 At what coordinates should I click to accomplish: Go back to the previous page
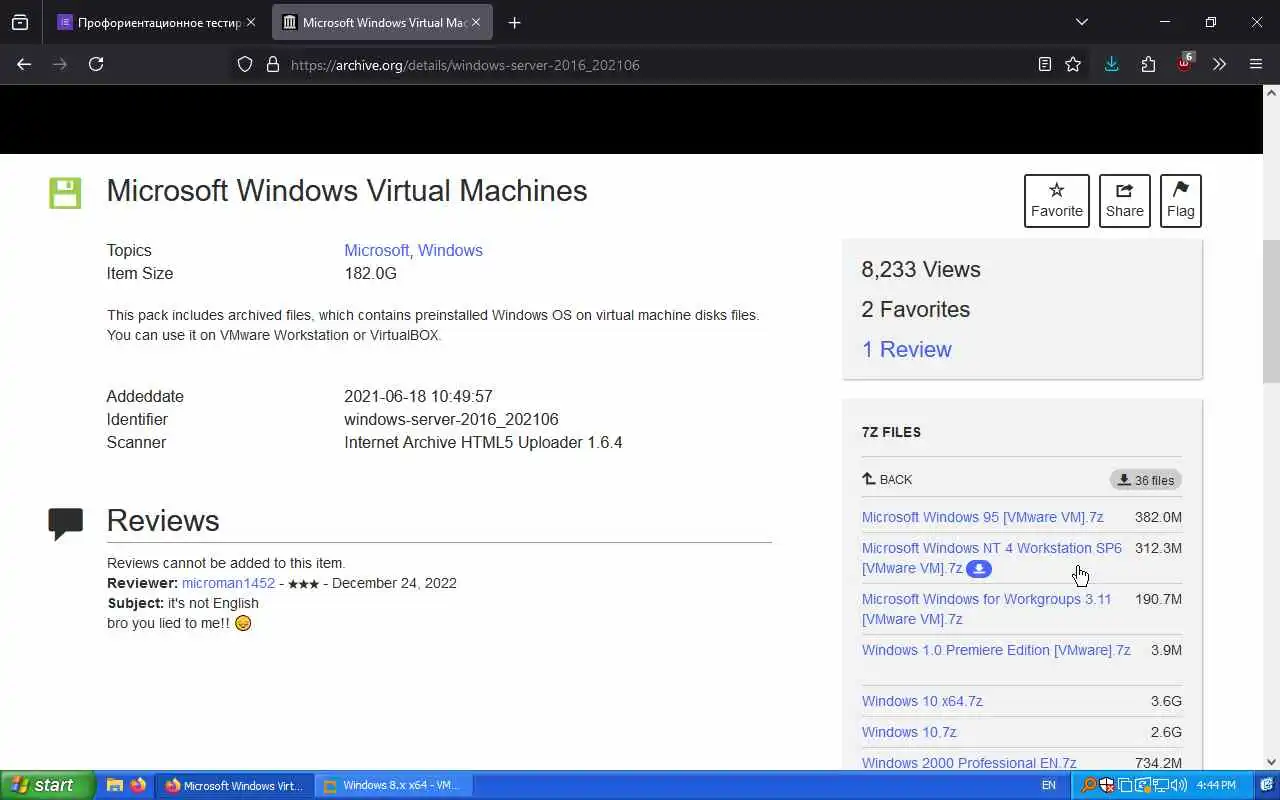[x=24, y=64]
